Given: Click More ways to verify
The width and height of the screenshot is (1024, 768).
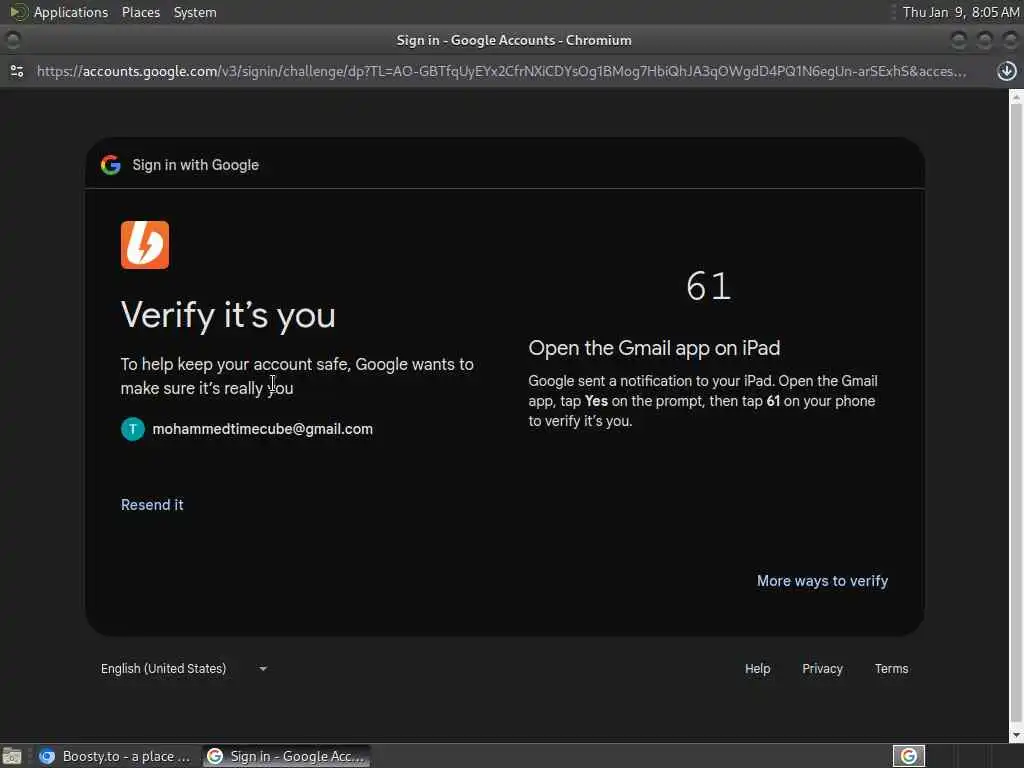Looking at the screenshot, I should (822, 581).
